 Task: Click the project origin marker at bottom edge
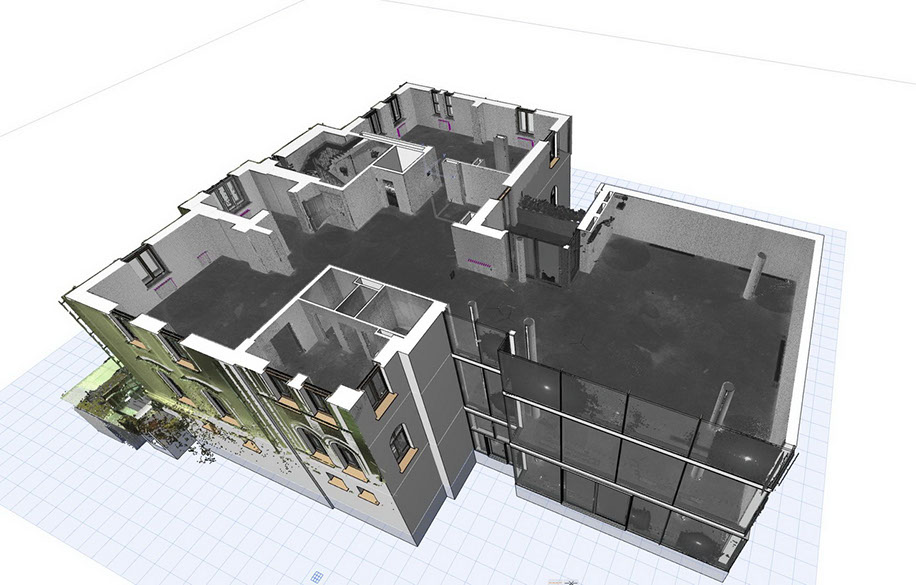click(x=569, y=579)
